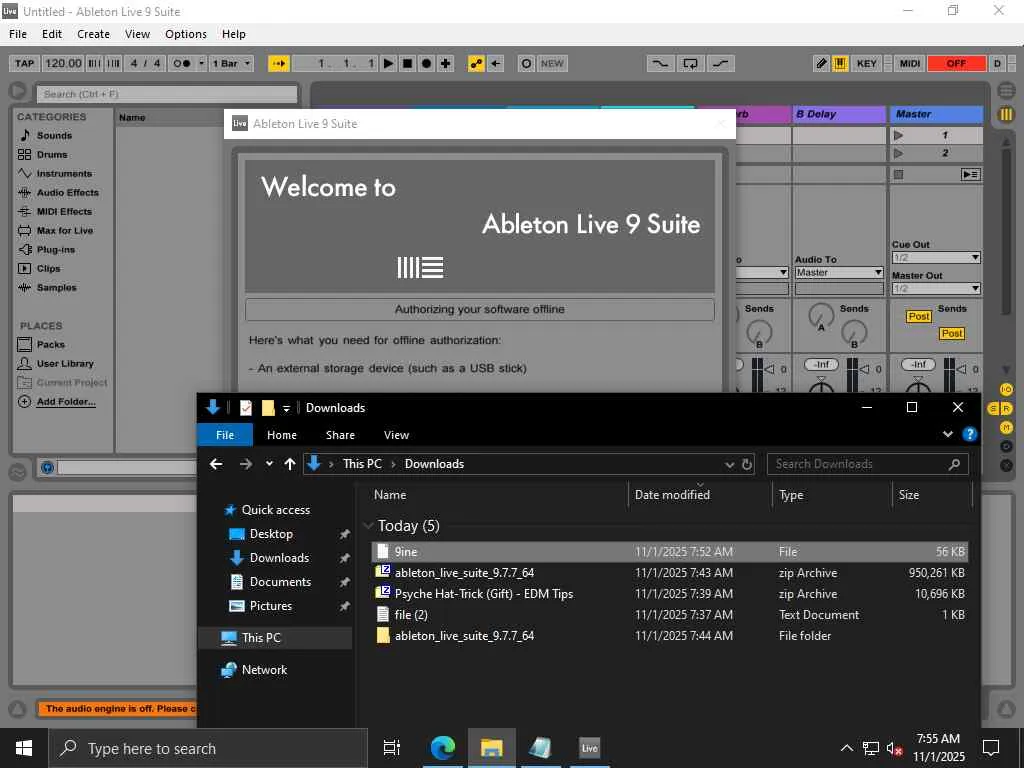Click the 120.00 tempo field
This screenshot has height=768, width=1024.
[63, 63]
